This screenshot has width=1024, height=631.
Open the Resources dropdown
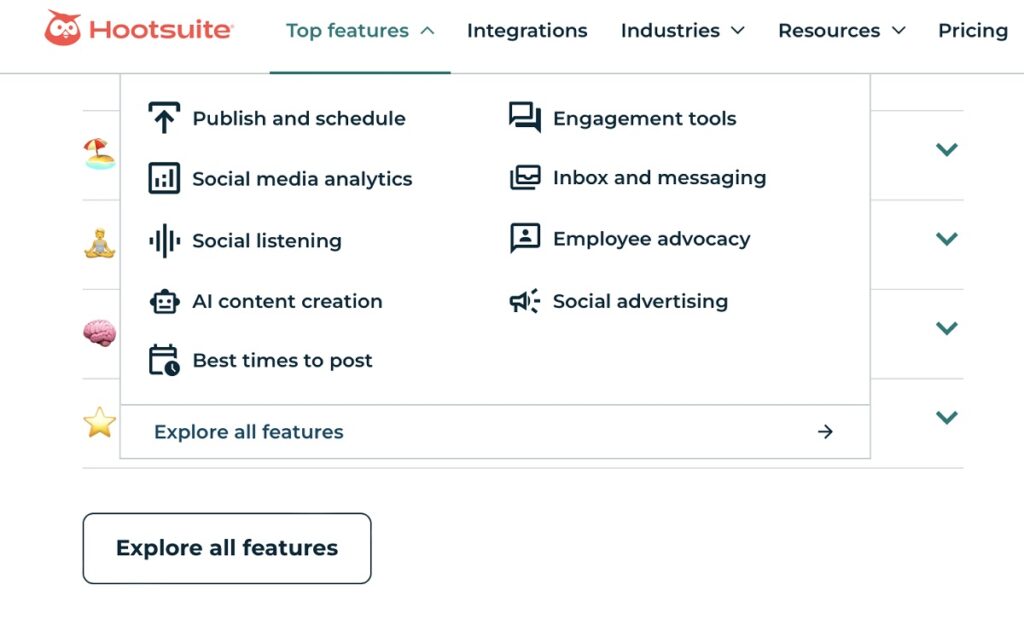pos(841,30)
